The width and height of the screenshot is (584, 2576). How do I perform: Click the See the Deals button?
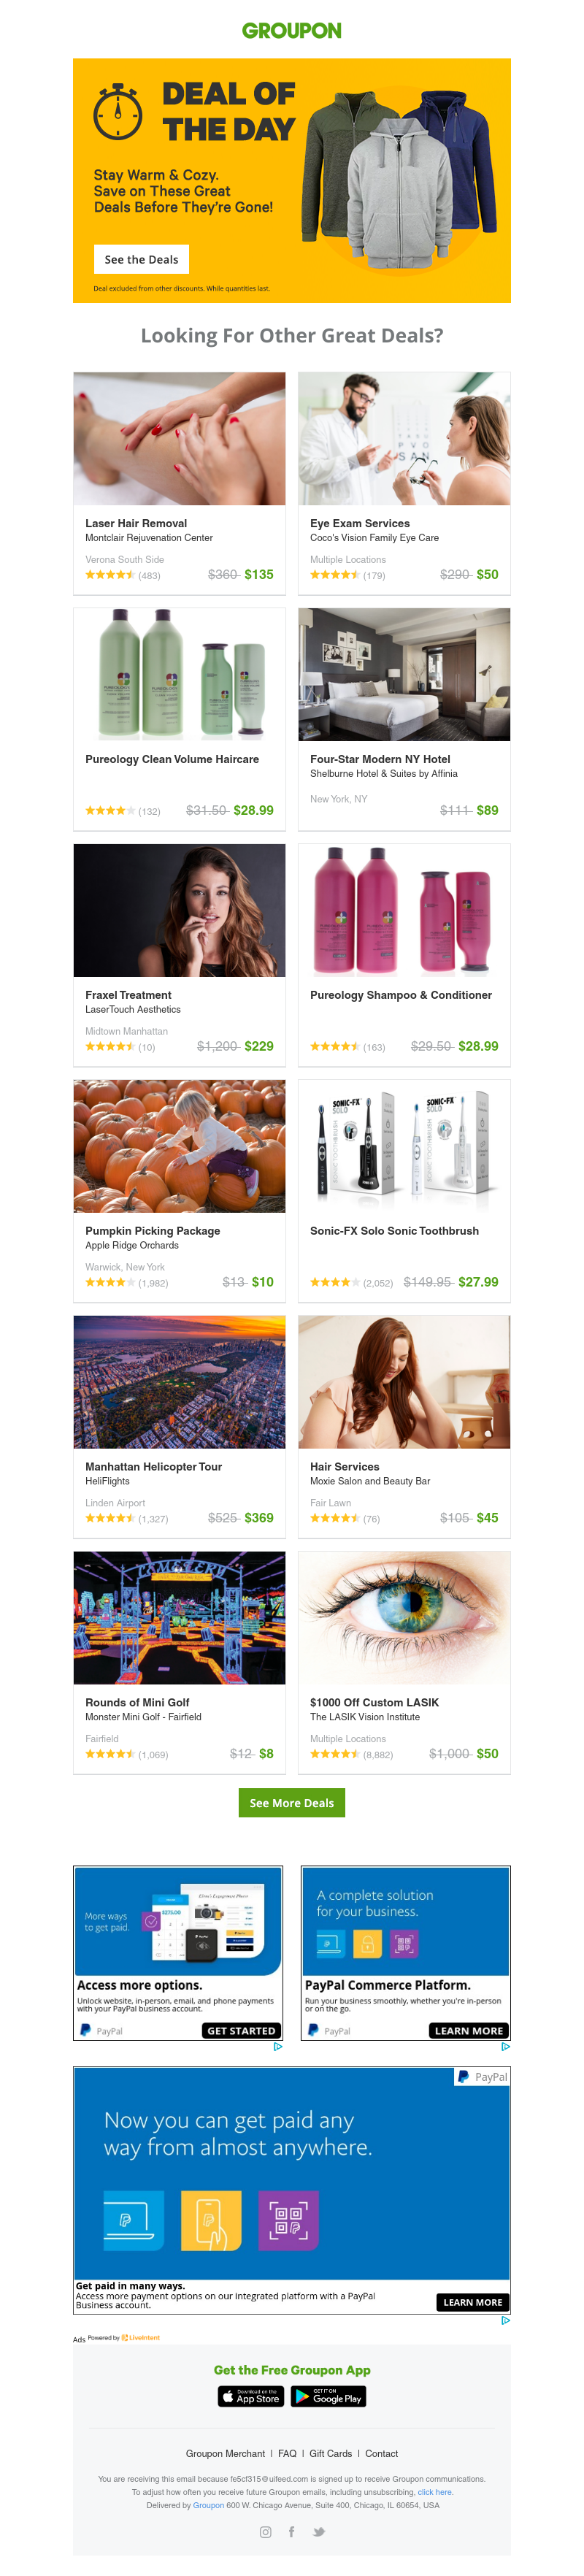click(x=141, y=259)
